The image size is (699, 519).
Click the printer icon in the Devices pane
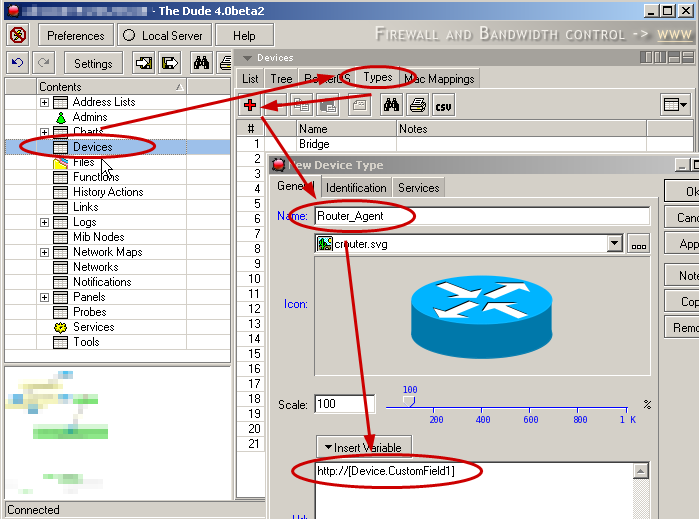[x=418, y=105]
